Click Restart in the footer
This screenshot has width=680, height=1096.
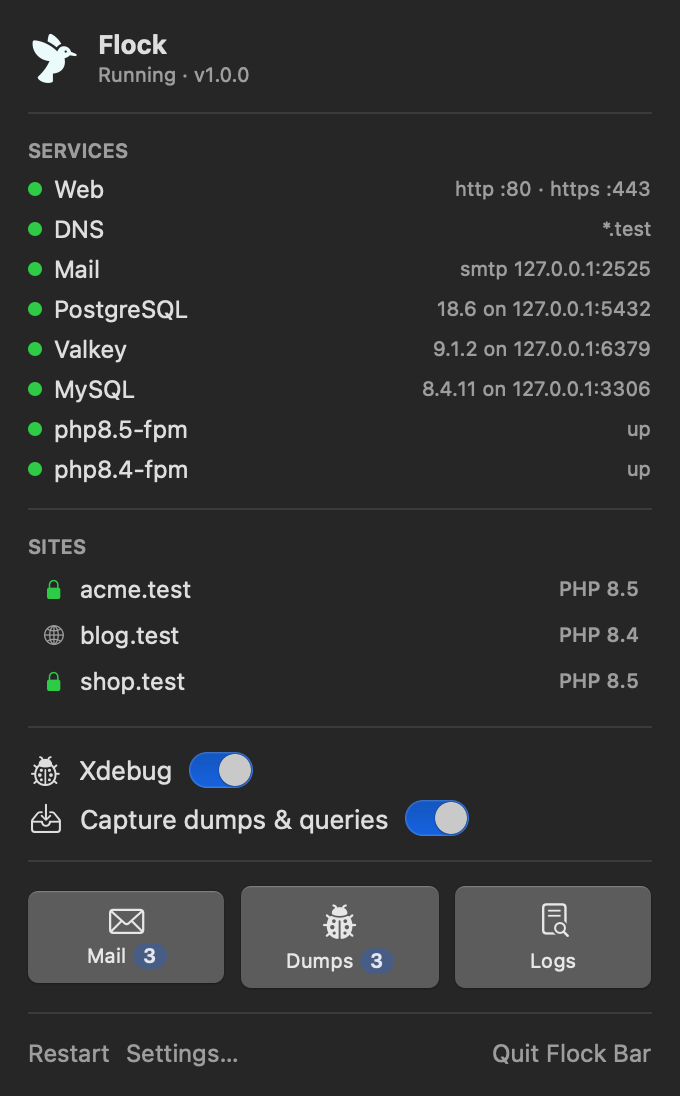tap(68, 1053)
